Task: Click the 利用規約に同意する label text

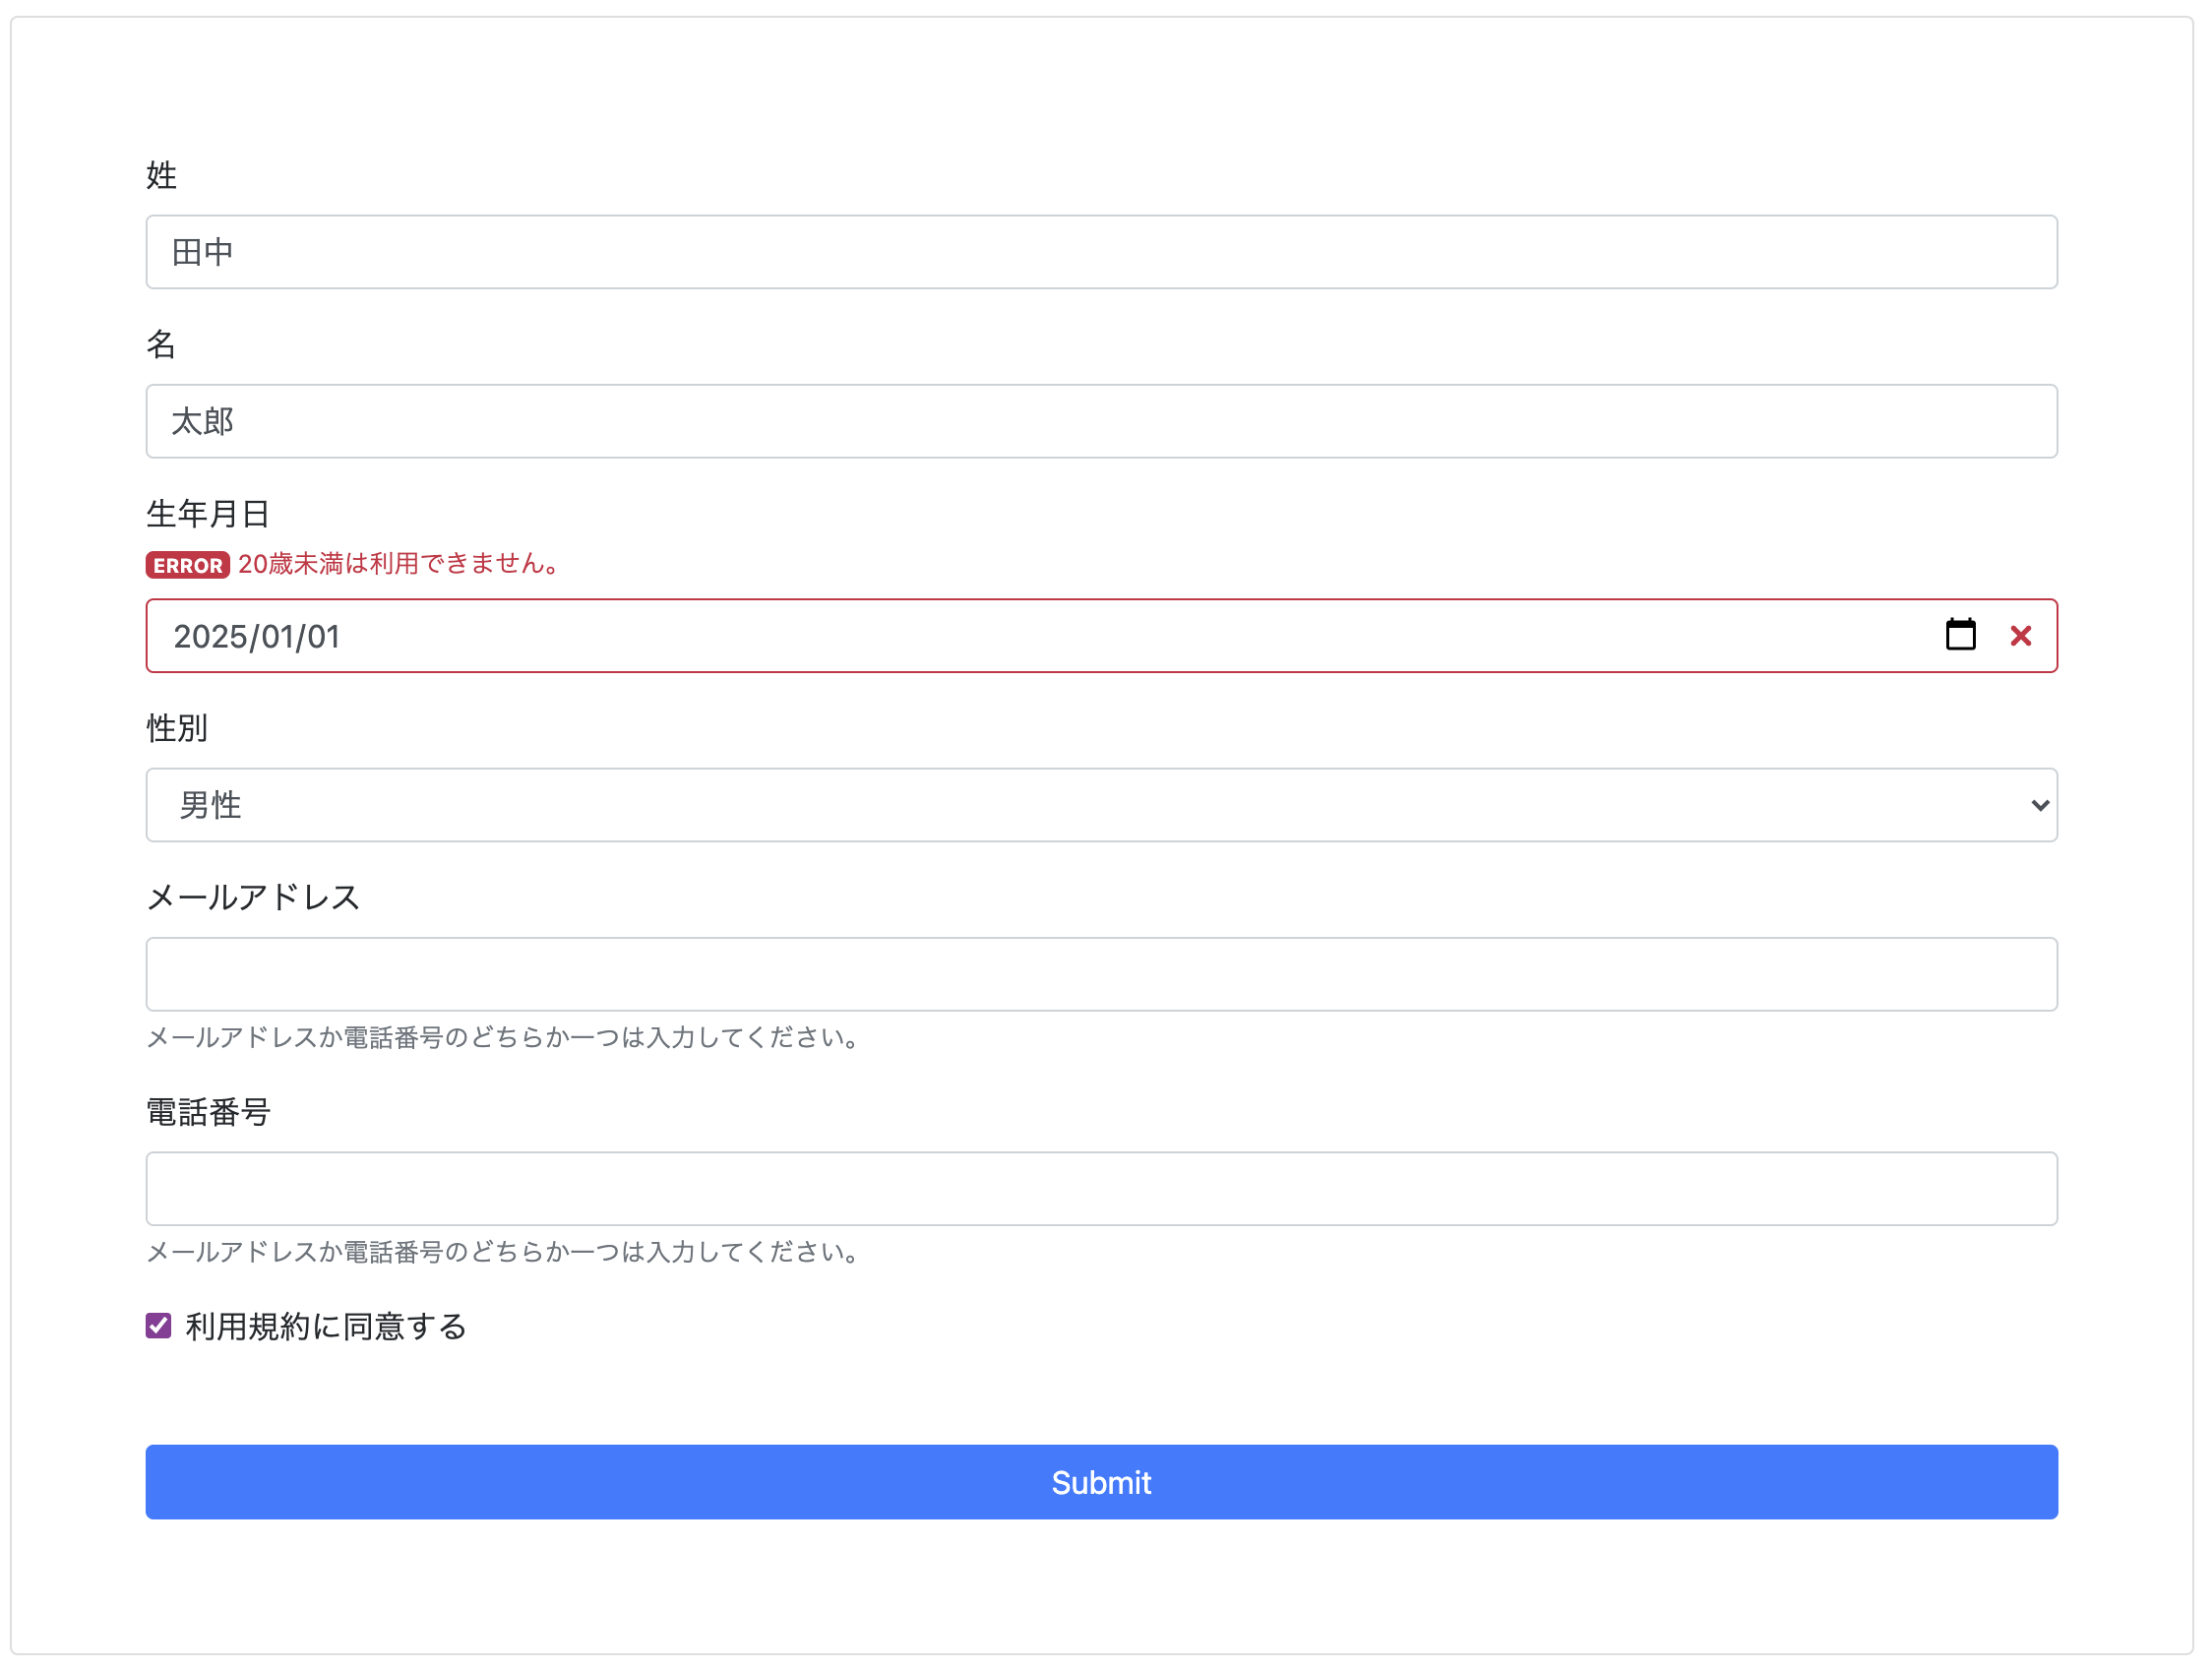Action: pyautogui.click(x=324, y=1326)
